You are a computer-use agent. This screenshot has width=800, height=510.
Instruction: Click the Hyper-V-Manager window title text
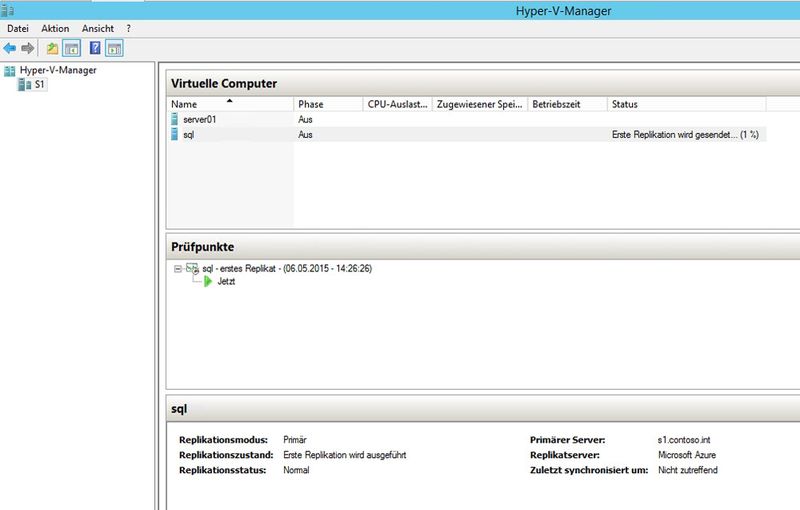pyautogui.click(x=563, y=11)
